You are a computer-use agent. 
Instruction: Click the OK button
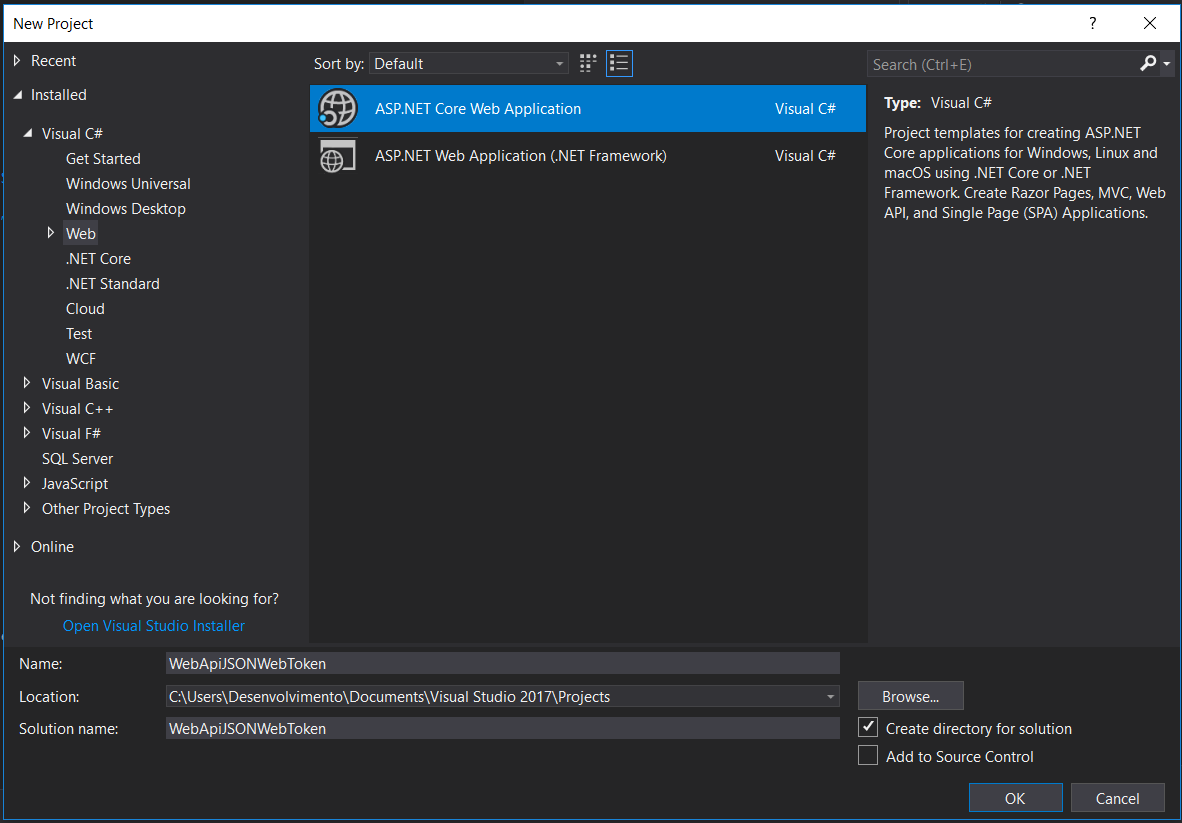pos(1015,798)
